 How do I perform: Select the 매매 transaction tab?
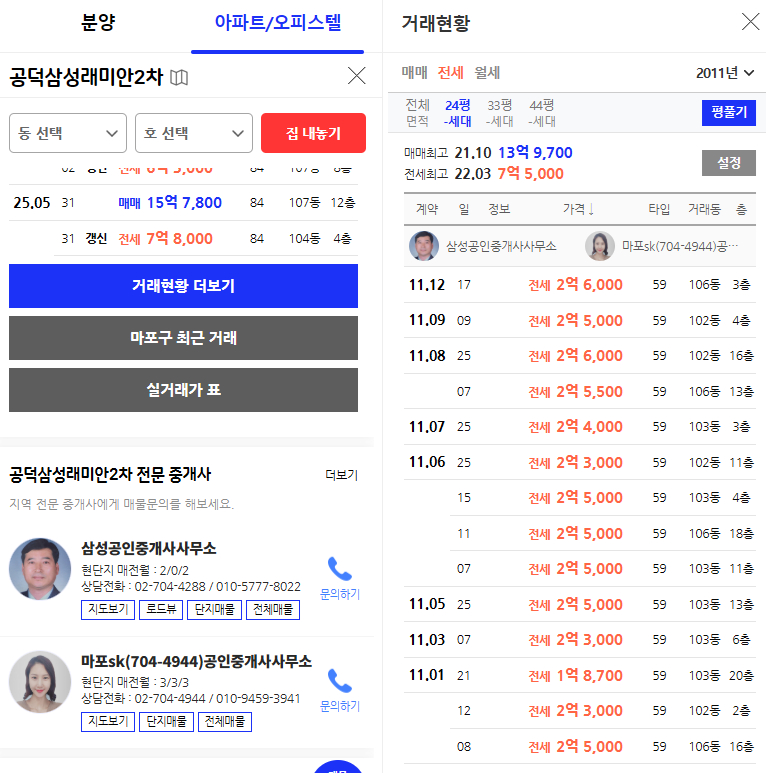pyautogui.click(x=414, y=72)
